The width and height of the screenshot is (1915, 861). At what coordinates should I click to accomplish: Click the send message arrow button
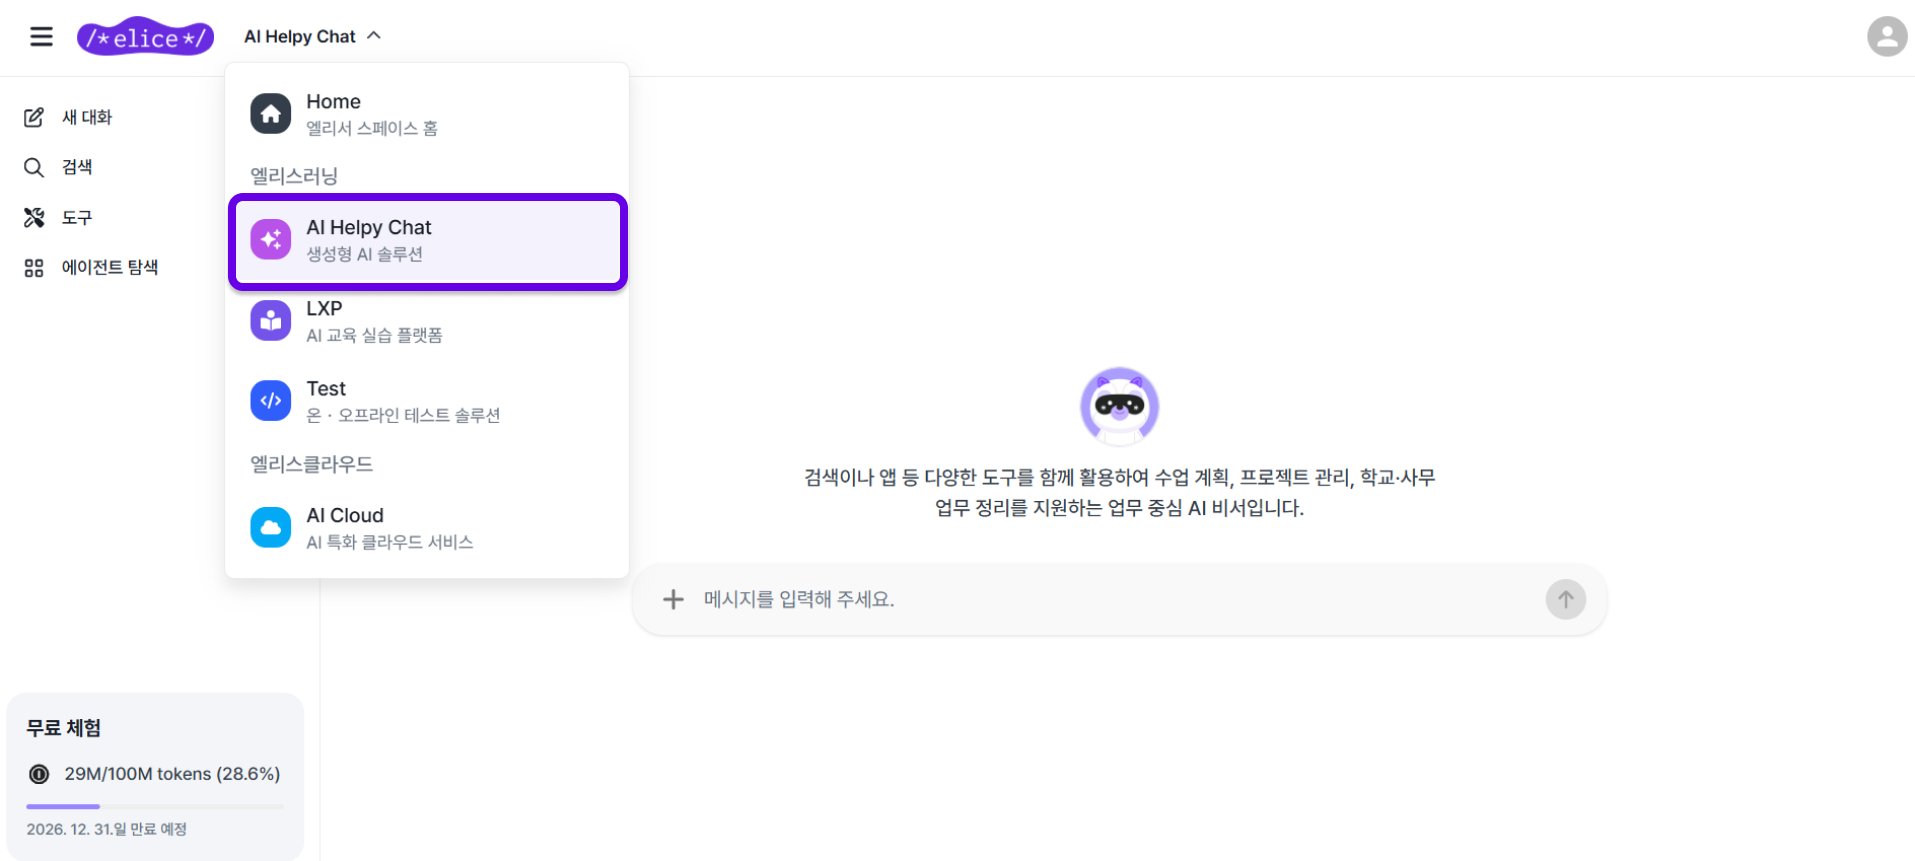point(1565,599)
